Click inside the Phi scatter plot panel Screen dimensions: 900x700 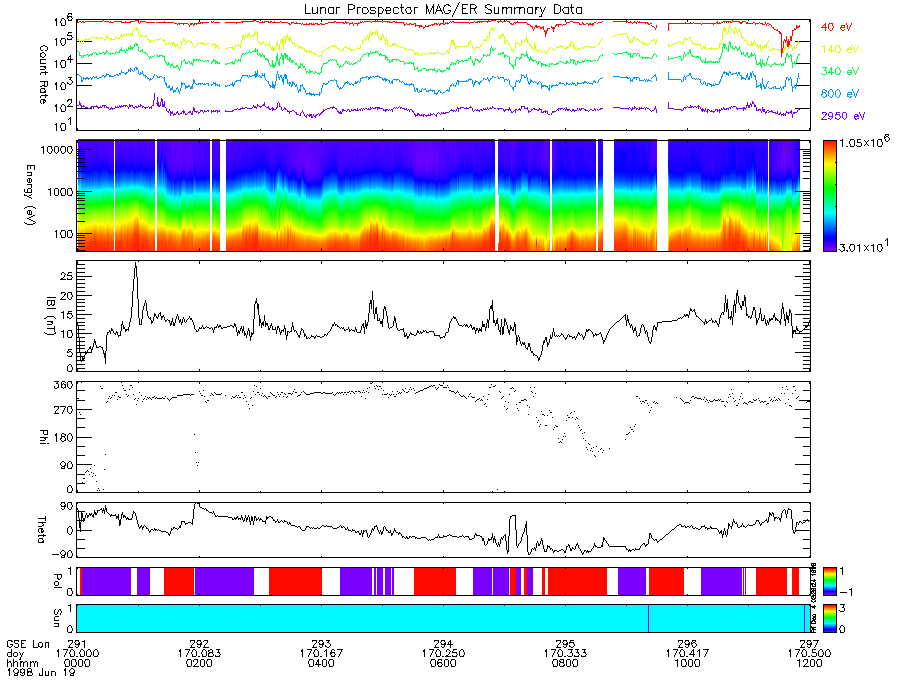point(443,436)
